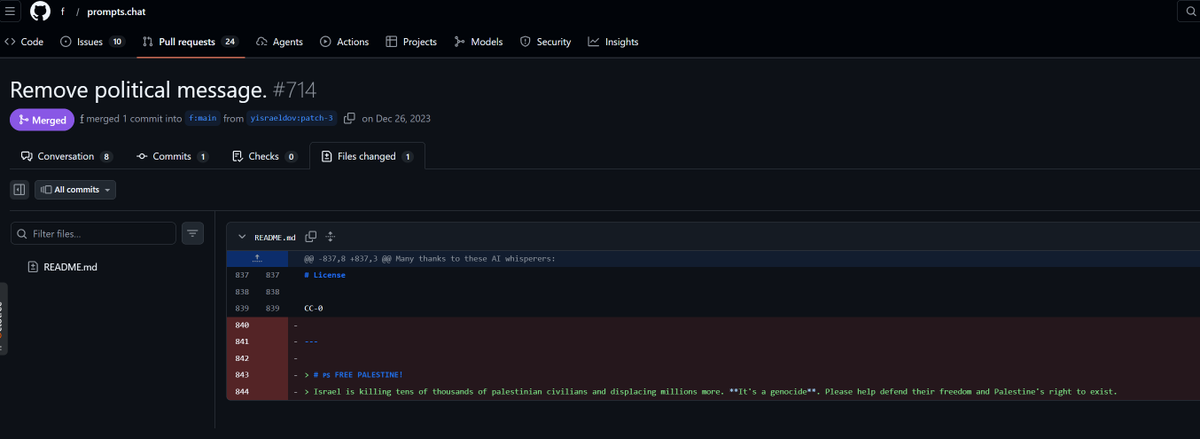1200x439 pixels.
Task: Switch to the Checks tab
Action: click(264, 157)
